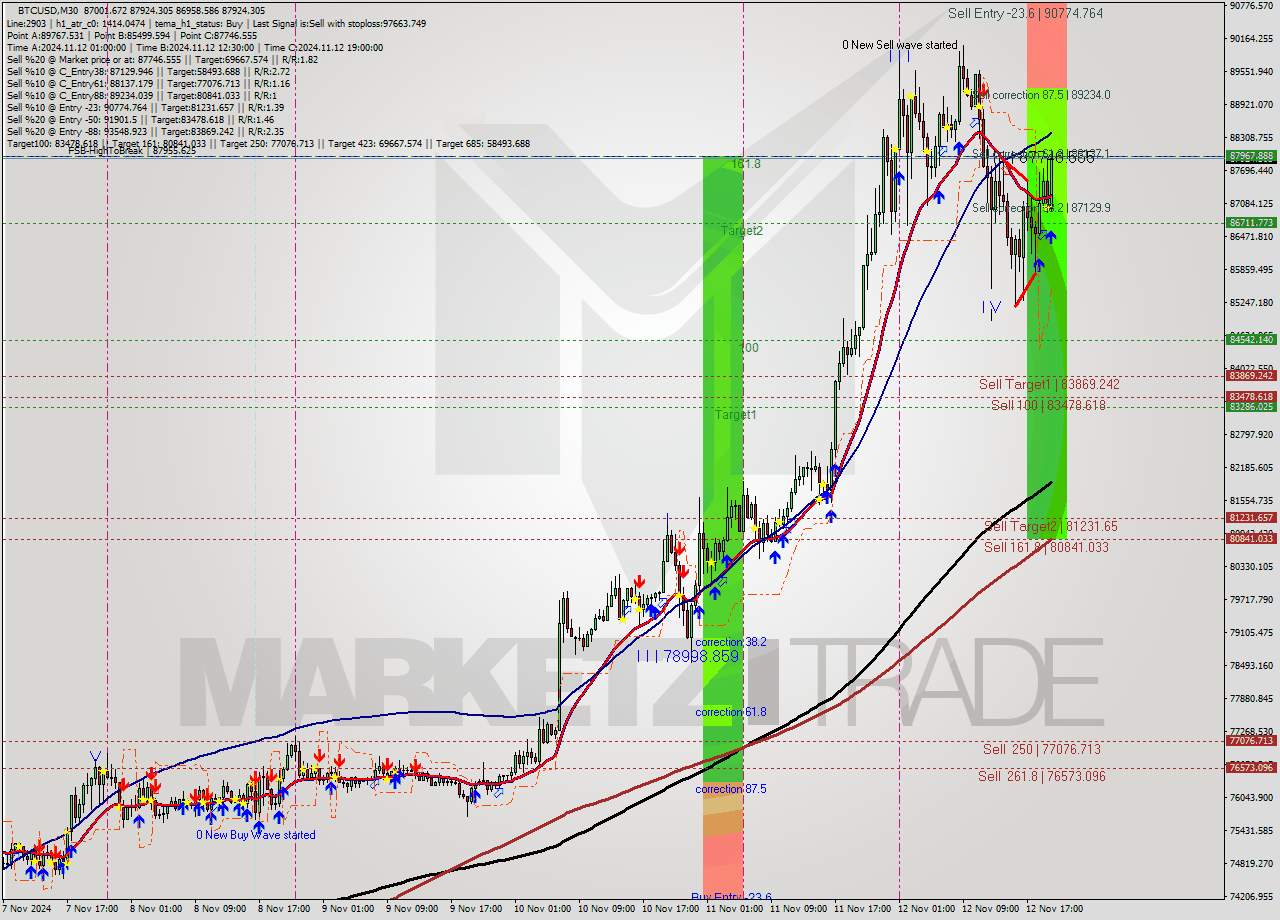
Task: Click the red 83869.242 price tag
Action: [1251, 376]
